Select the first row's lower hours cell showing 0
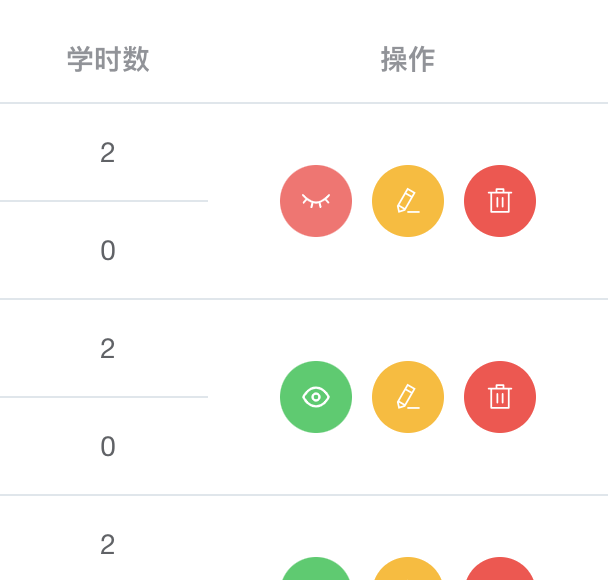Screen dimensions: 610x580 click(x=108, y=250)
